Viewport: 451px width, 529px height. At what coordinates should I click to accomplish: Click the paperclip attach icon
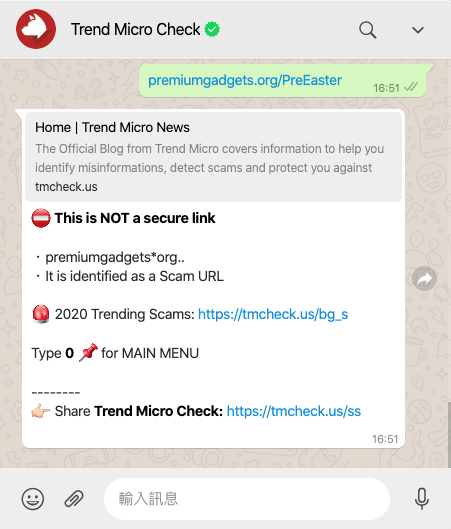(74, 499)
